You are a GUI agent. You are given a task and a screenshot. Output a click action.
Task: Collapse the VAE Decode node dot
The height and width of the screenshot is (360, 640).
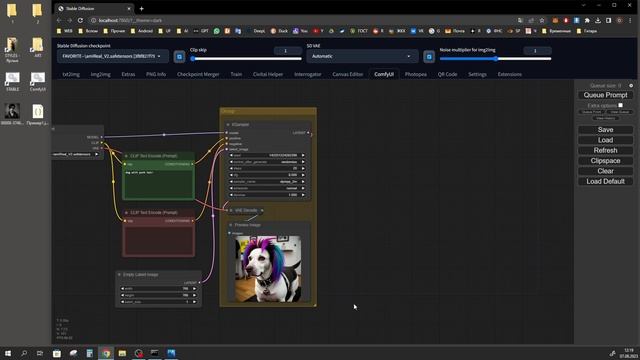[231, 210]
